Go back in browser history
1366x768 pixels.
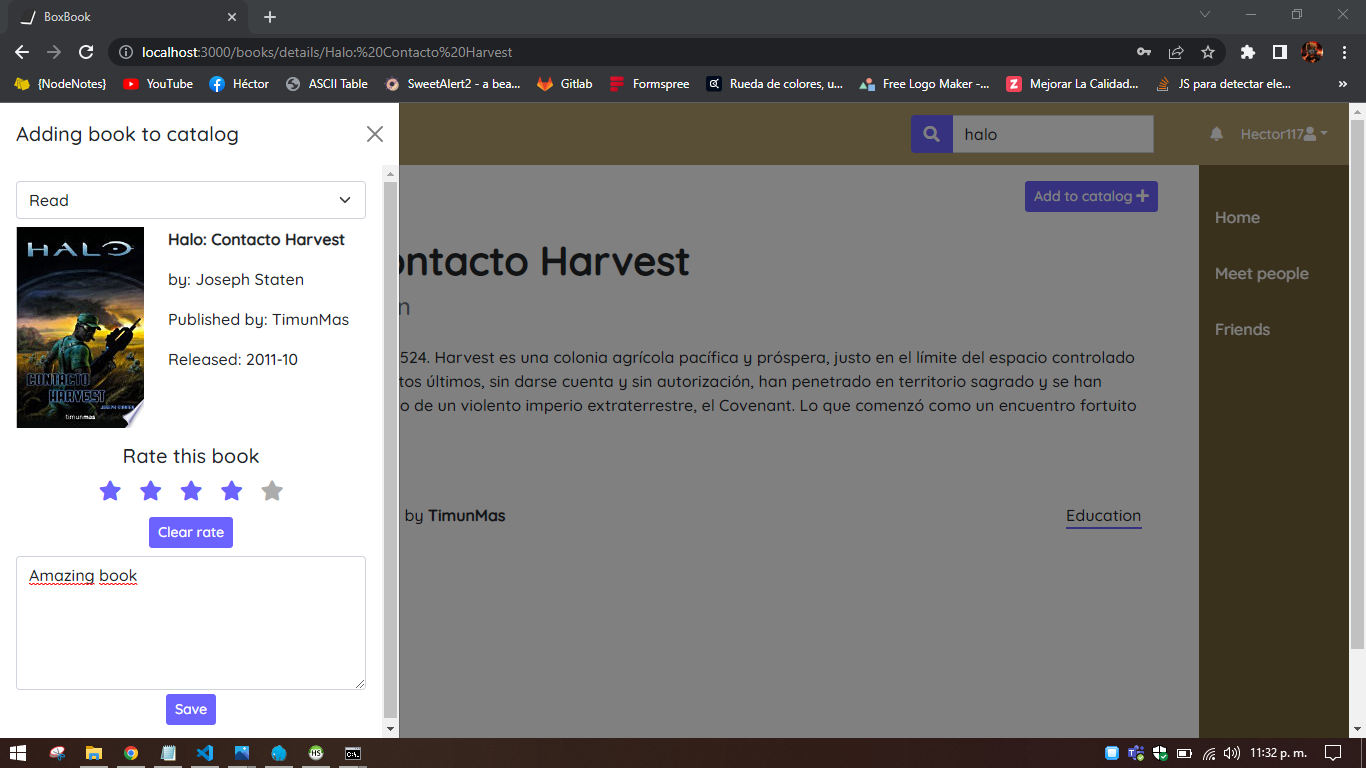pyautogui.click(x=22, y=52)
